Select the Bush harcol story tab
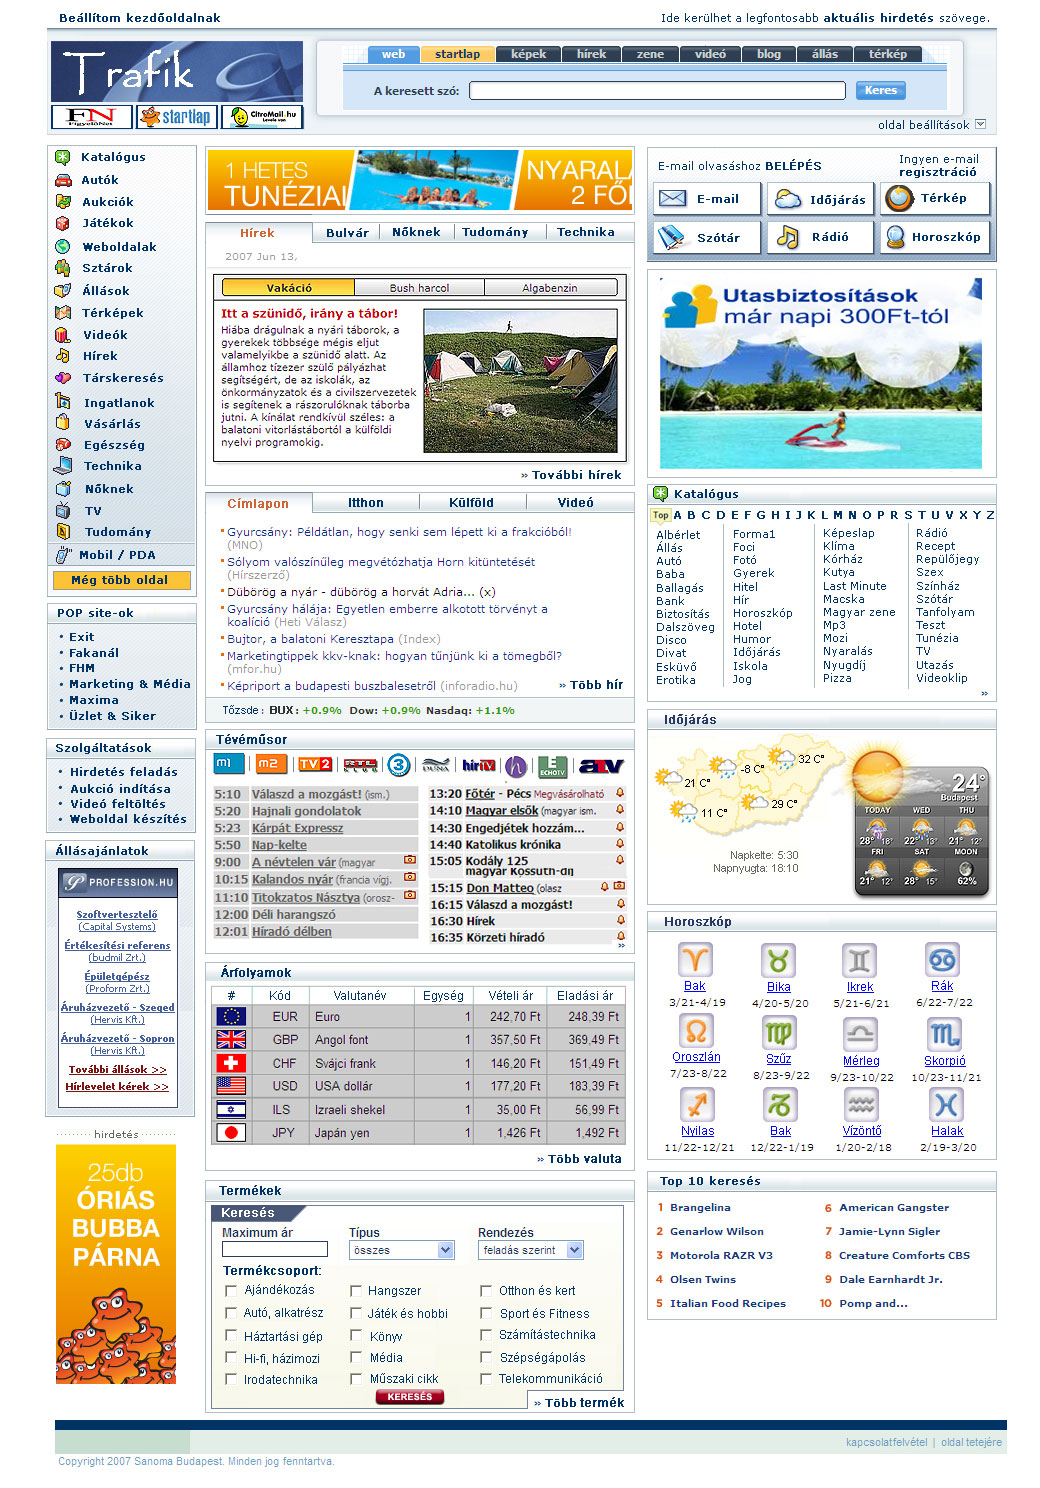1040x1488 pixels. pyautogui.click(x=419, y=288)
